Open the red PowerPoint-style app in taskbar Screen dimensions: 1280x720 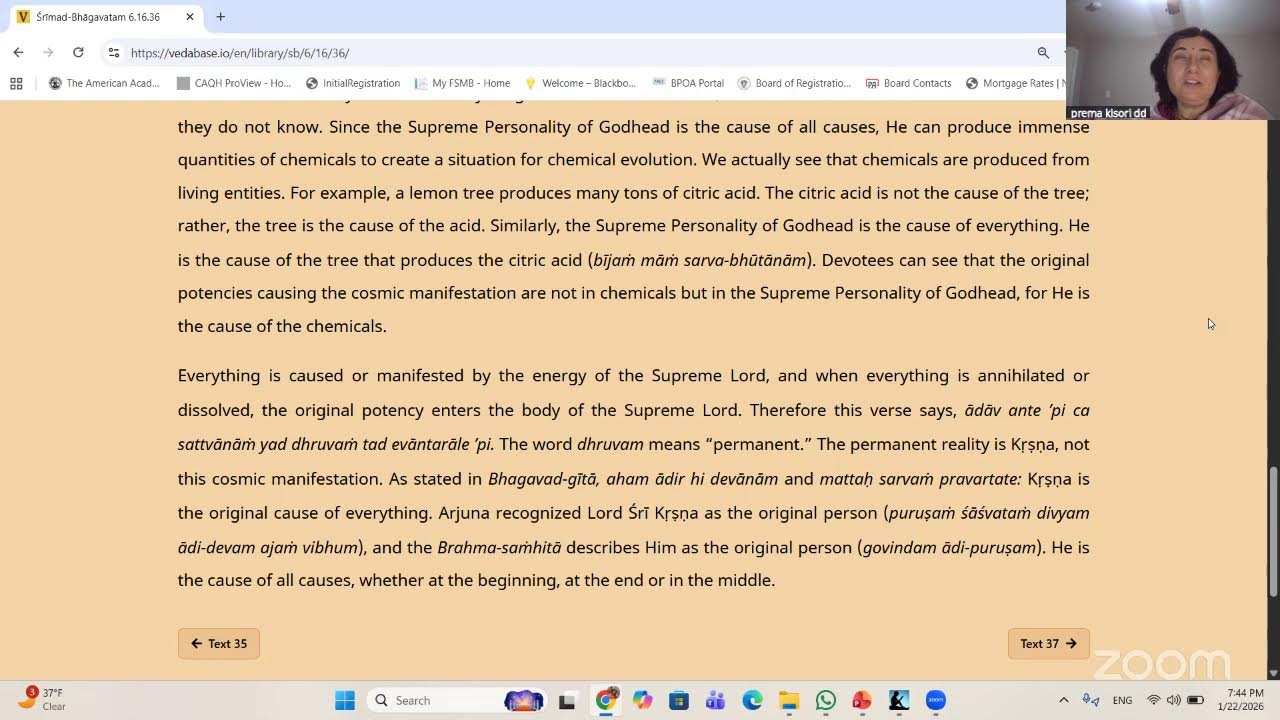pyautogui.click(x=862, y=700)
